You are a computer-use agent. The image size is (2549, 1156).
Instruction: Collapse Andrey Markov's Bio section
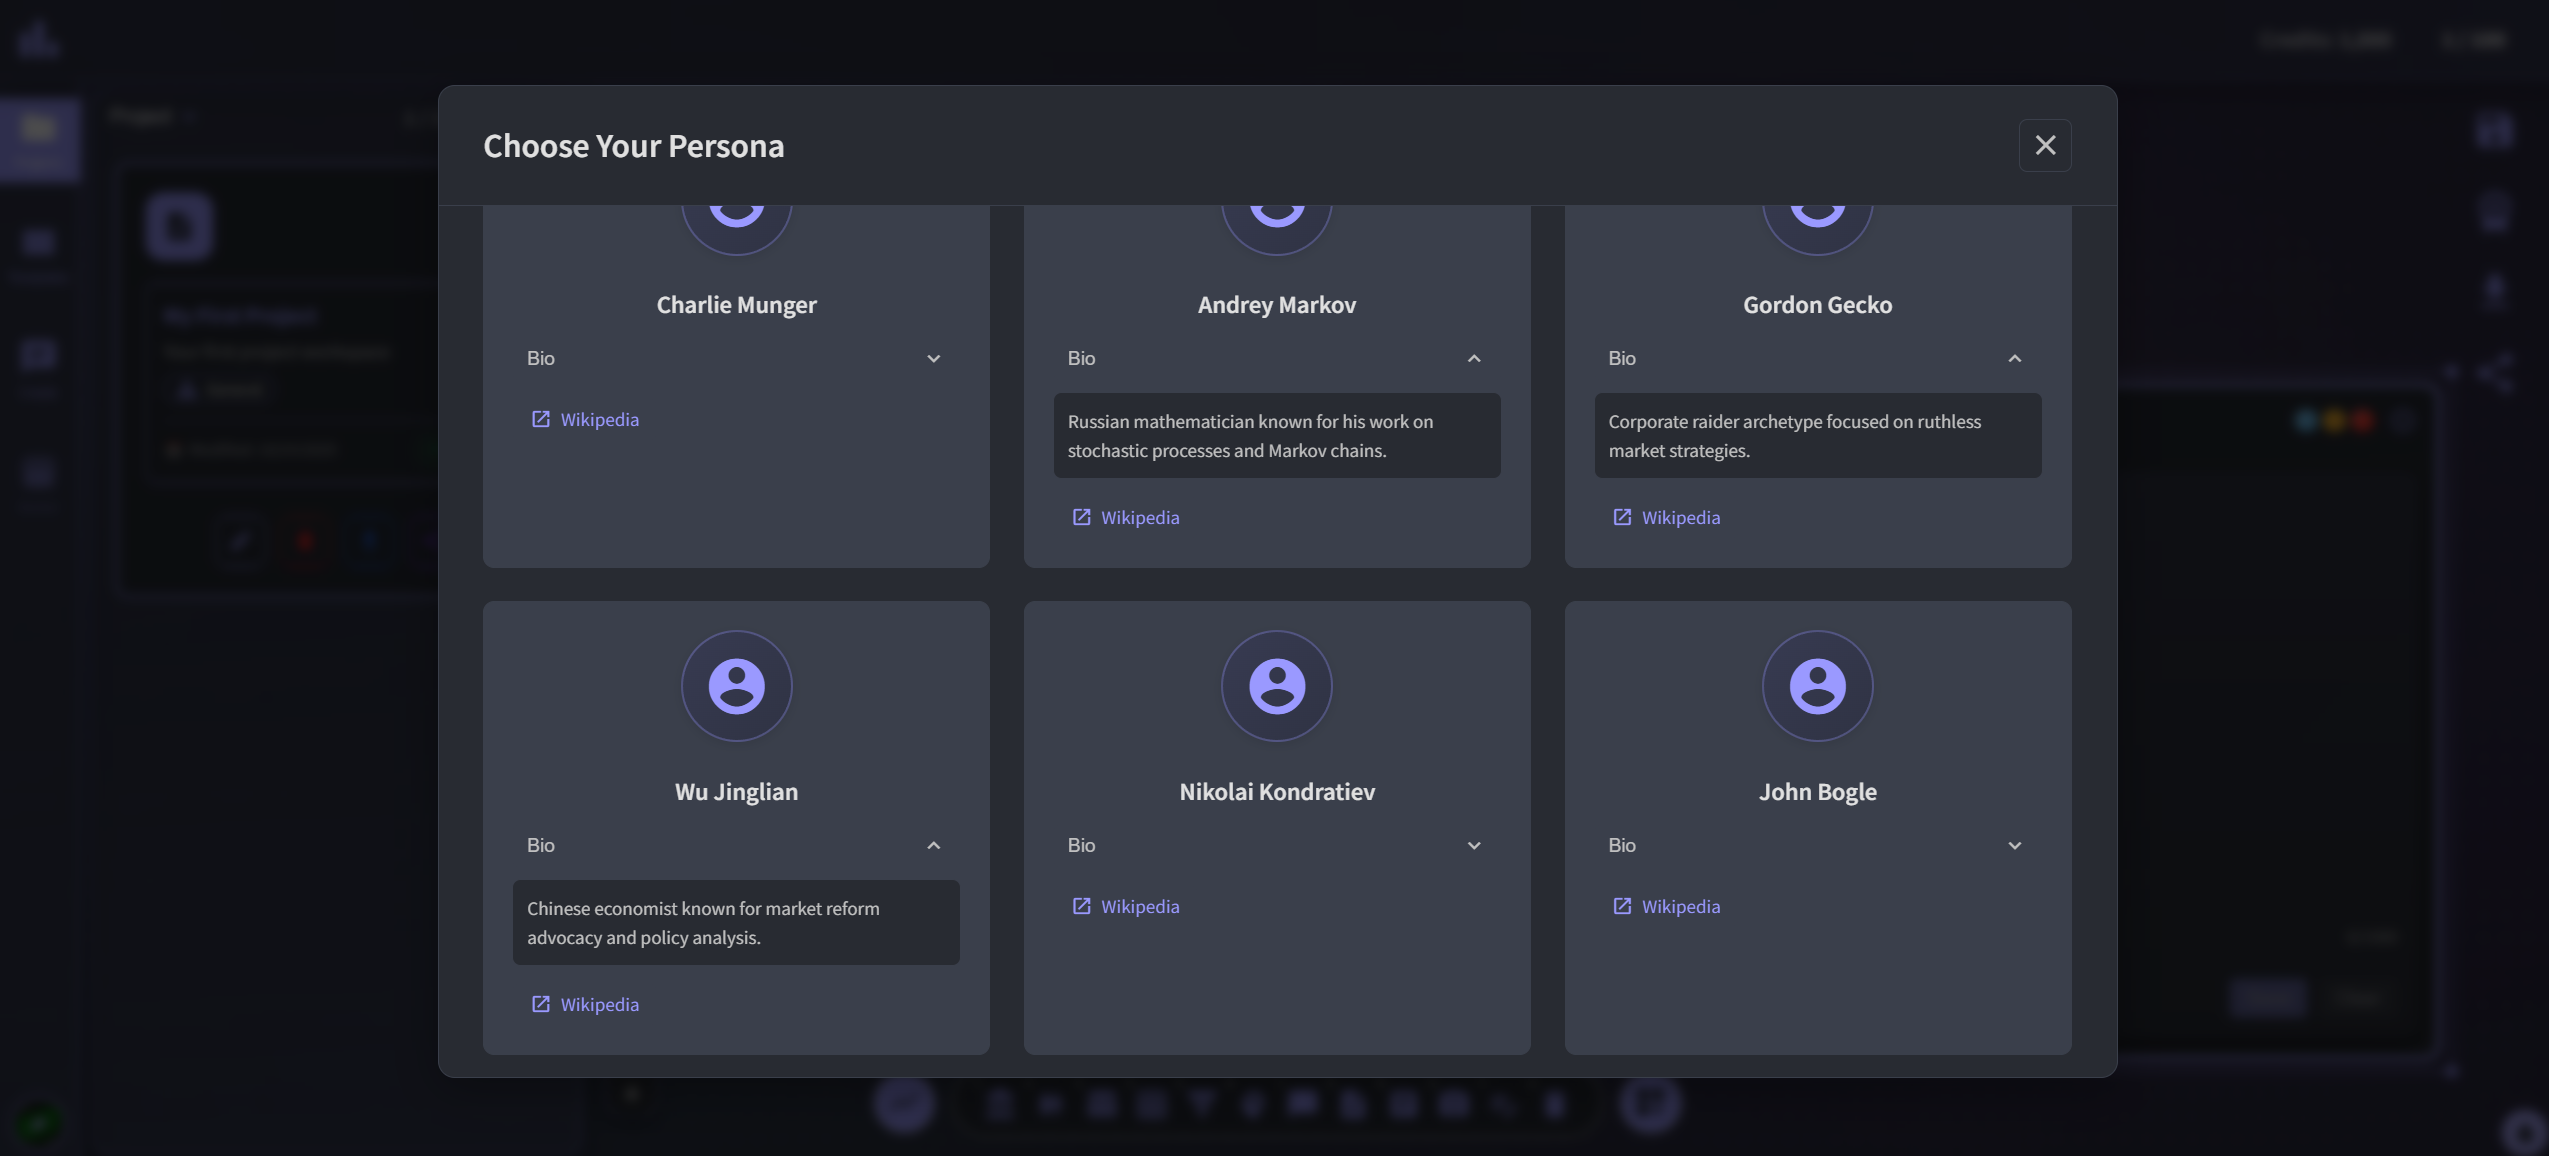1473,358
